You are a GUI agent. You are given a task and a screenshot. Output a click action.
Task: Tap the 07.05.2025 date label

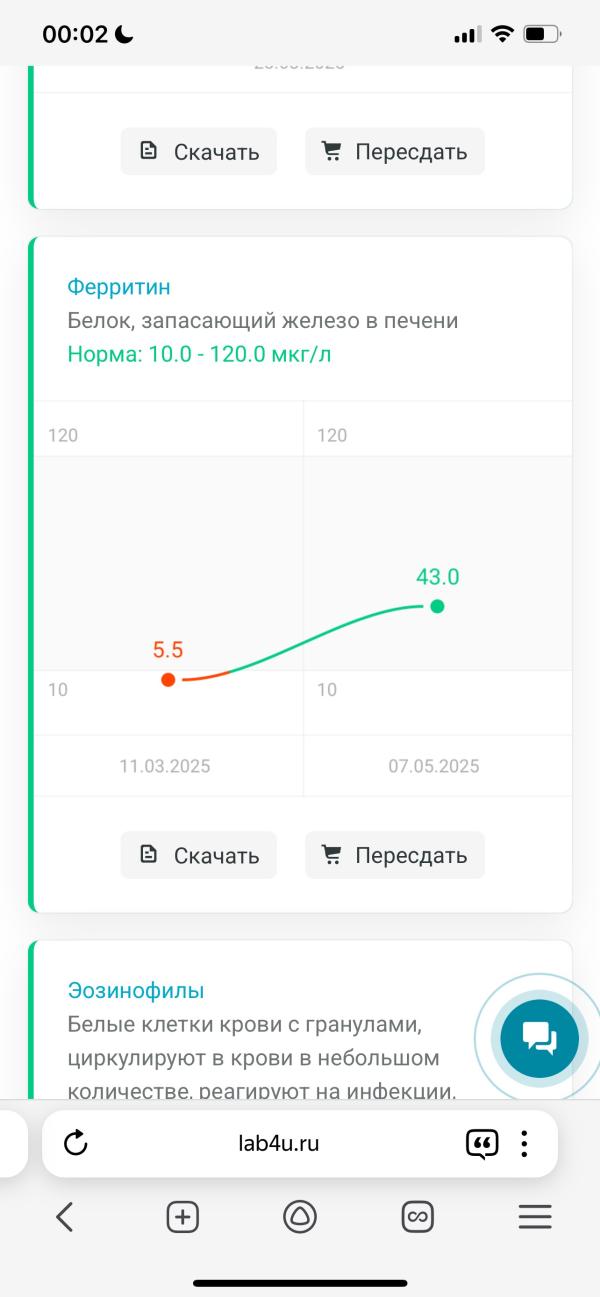(x=434, y=767)
